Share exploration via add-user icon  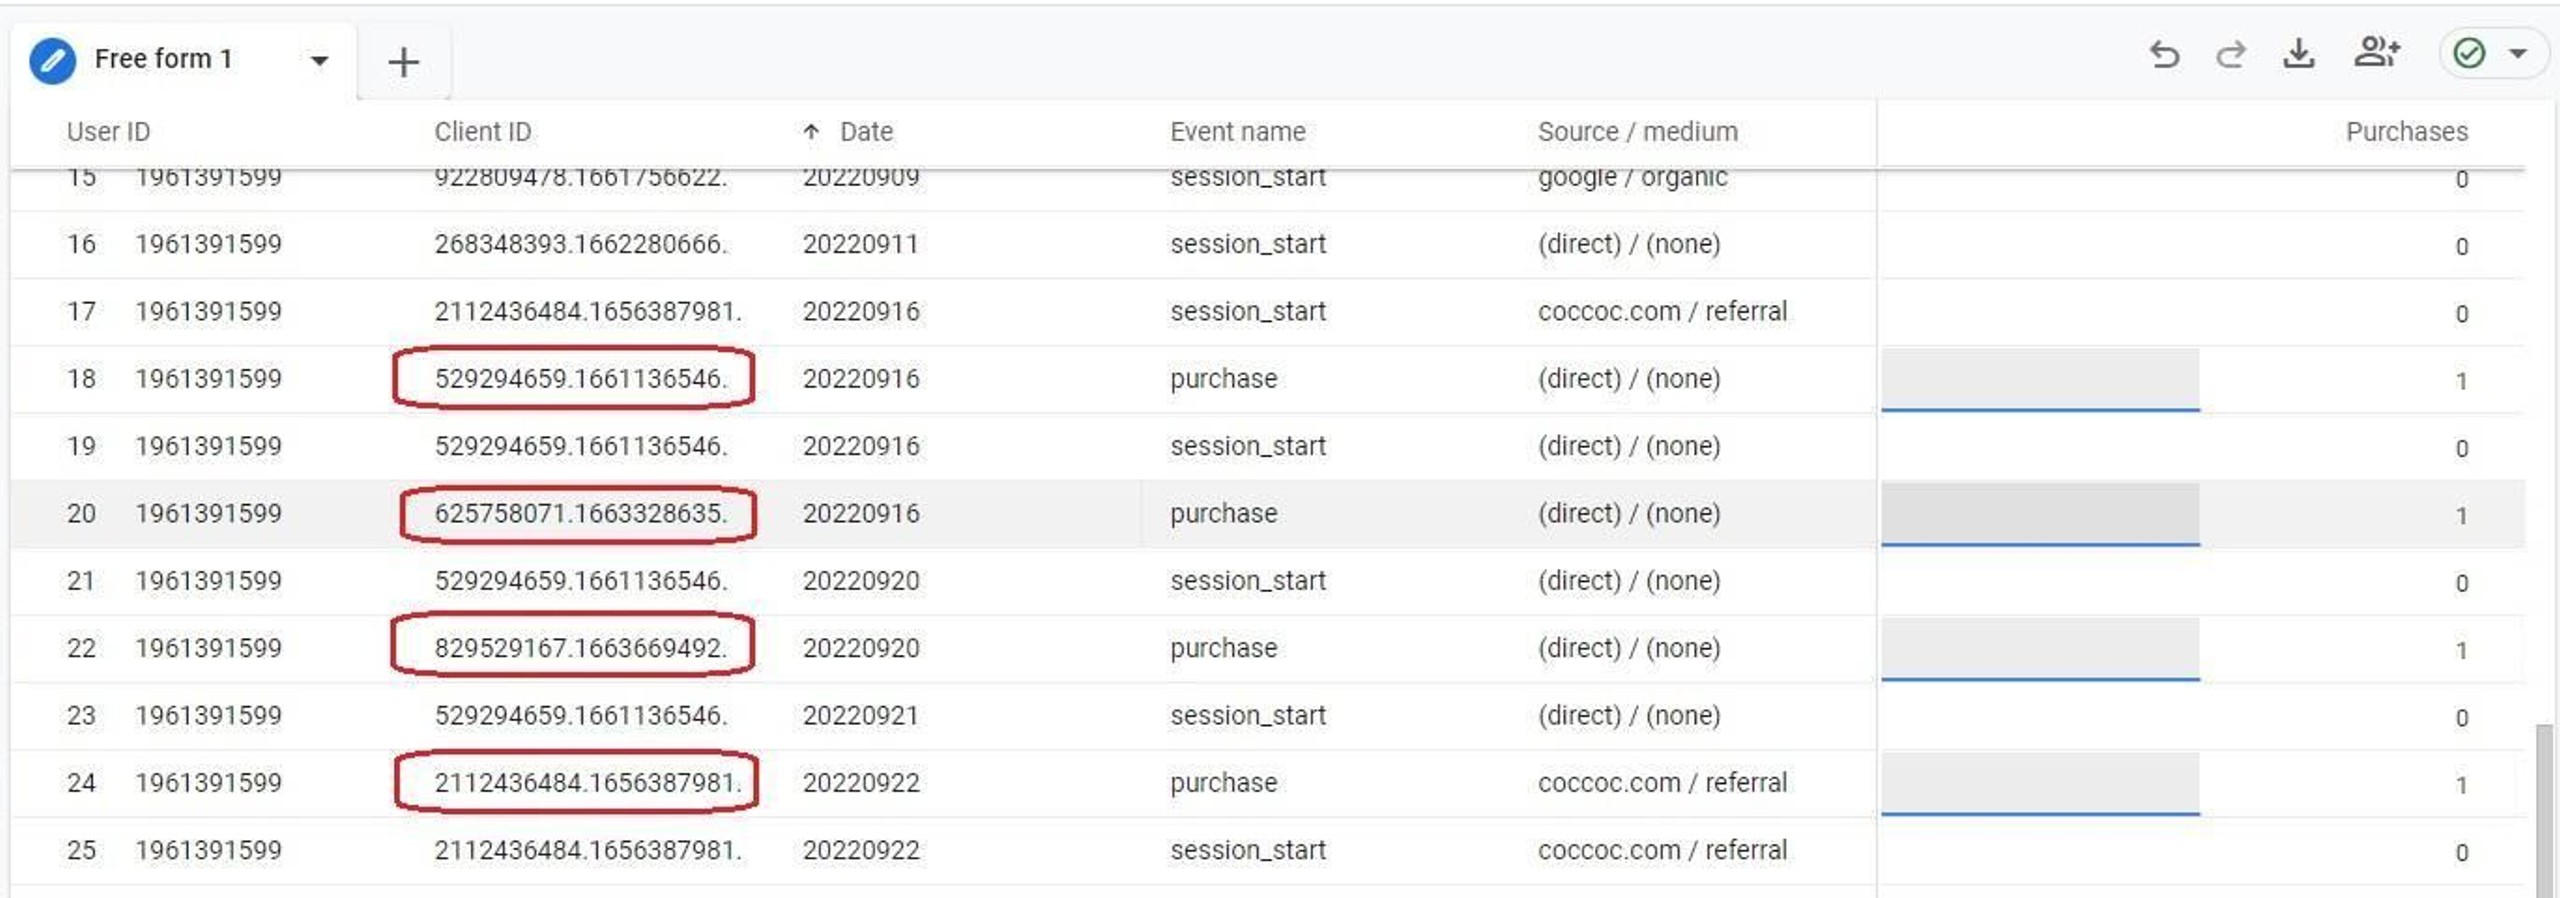(2376, 52)
